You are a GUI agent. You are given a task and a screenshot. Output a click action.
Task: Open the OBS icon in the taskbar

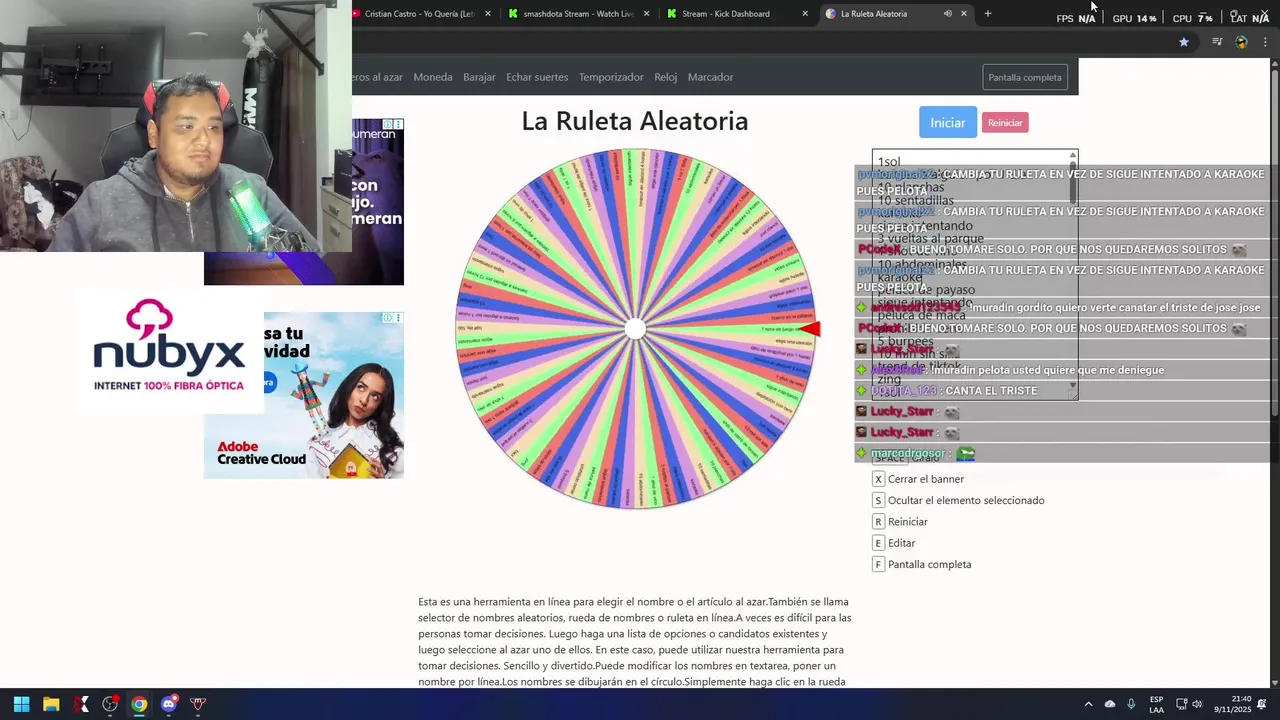pyautogui.click(x=110, y=704)
